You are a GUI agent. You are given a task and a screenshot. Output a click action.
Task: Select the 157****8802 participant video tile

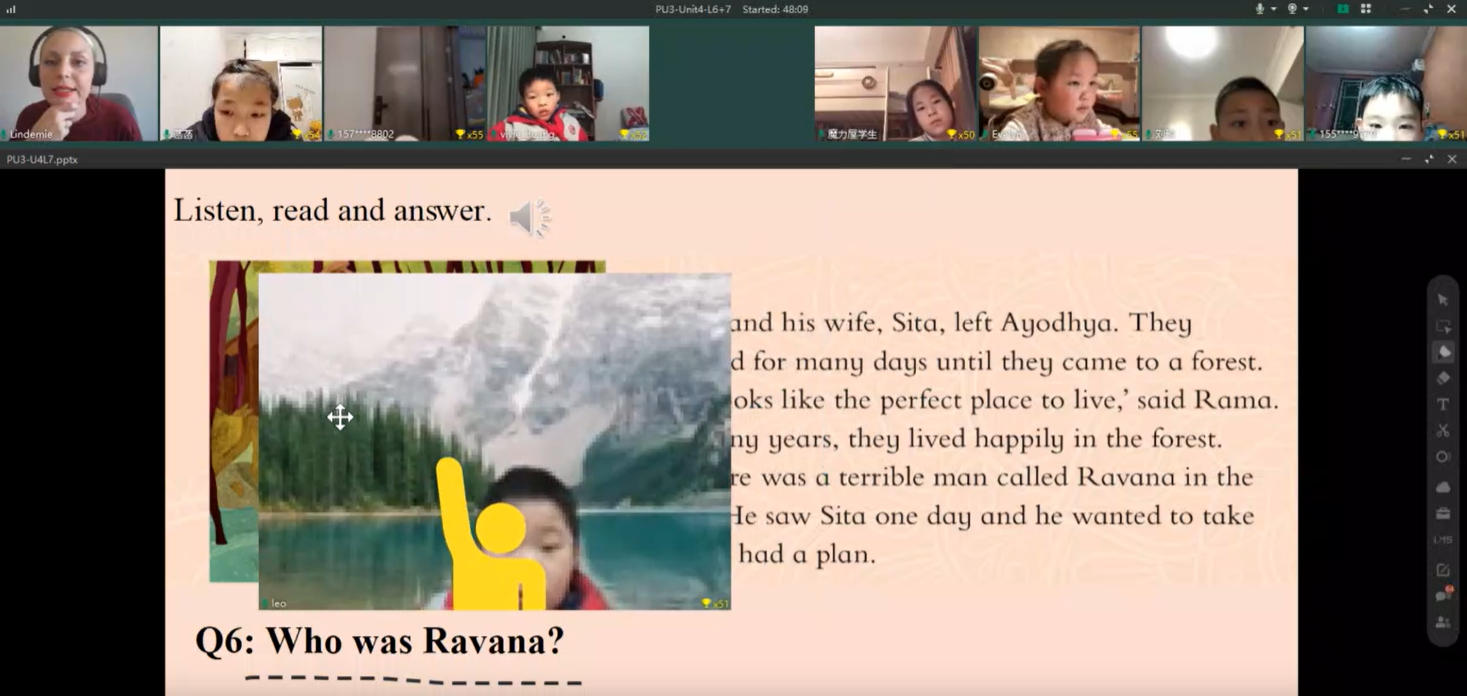tap(404, 83)
